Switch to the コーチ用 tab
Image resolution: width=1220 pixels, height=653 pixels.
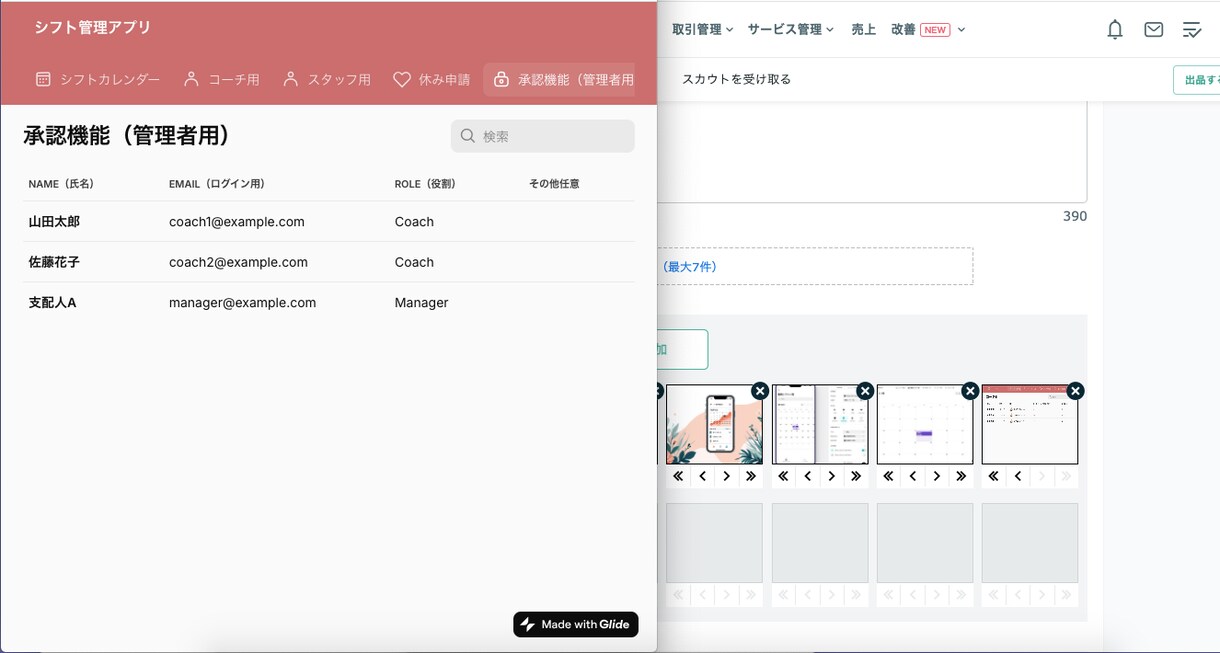pos(221,79)
